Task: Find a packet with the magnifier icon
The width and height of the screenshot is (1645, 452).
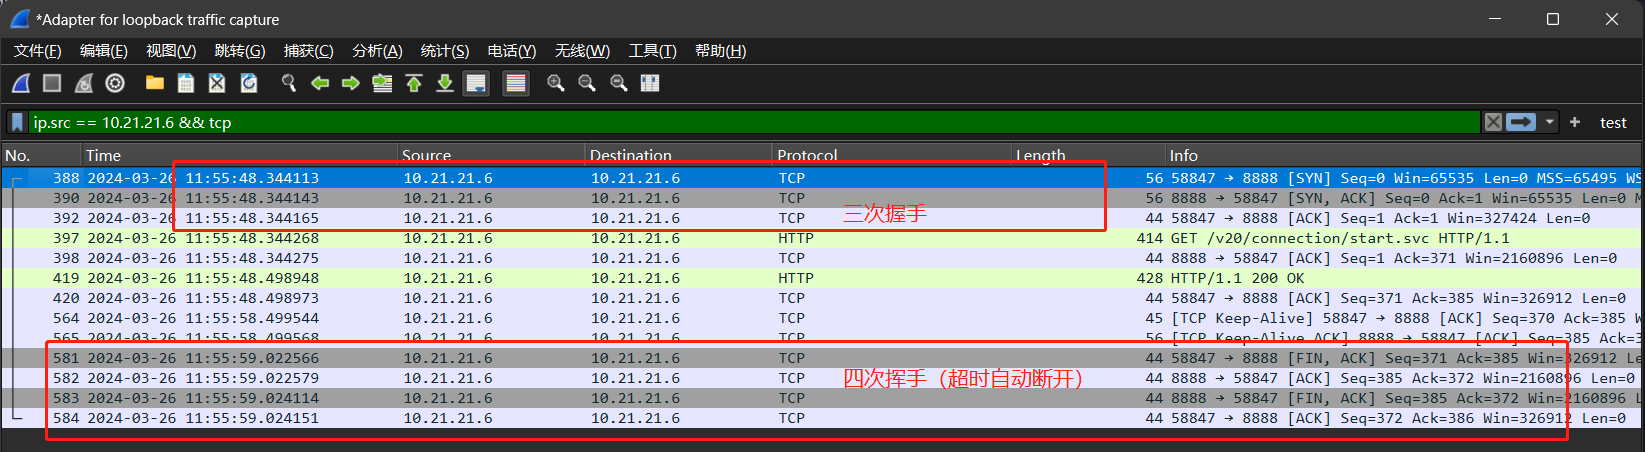Action: [289, 83]
